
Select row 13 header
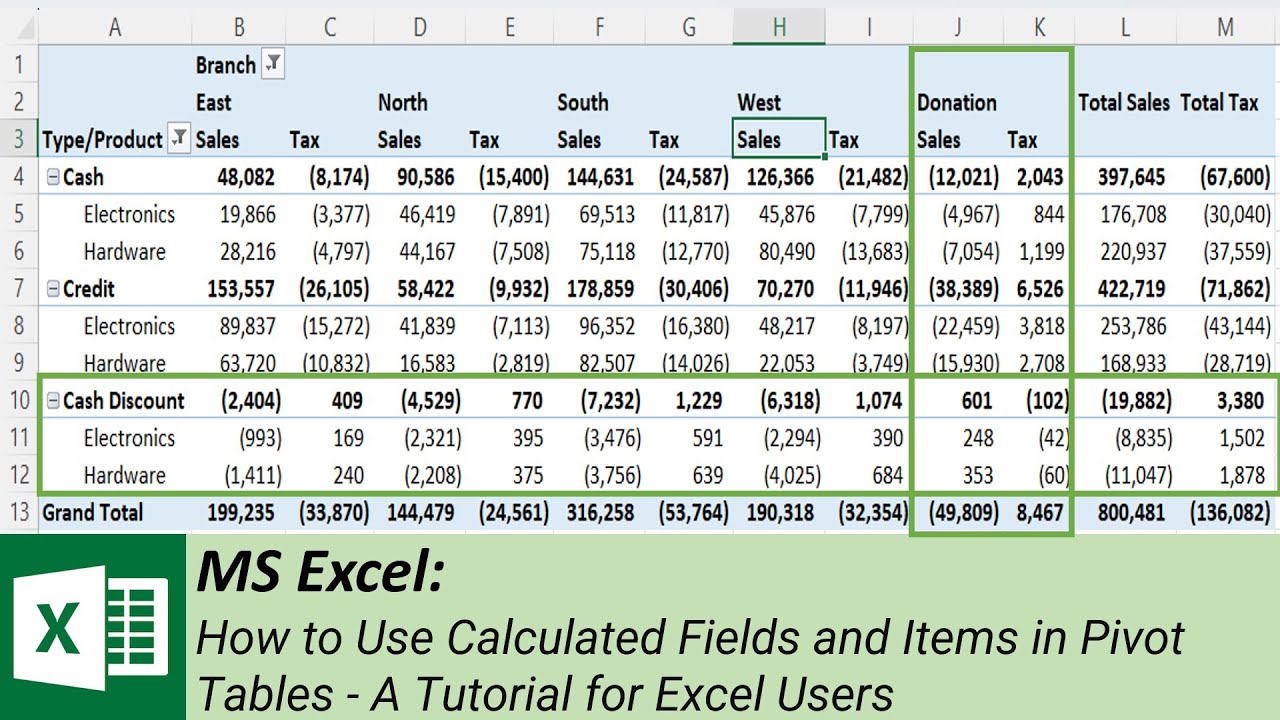coord(19,513)
